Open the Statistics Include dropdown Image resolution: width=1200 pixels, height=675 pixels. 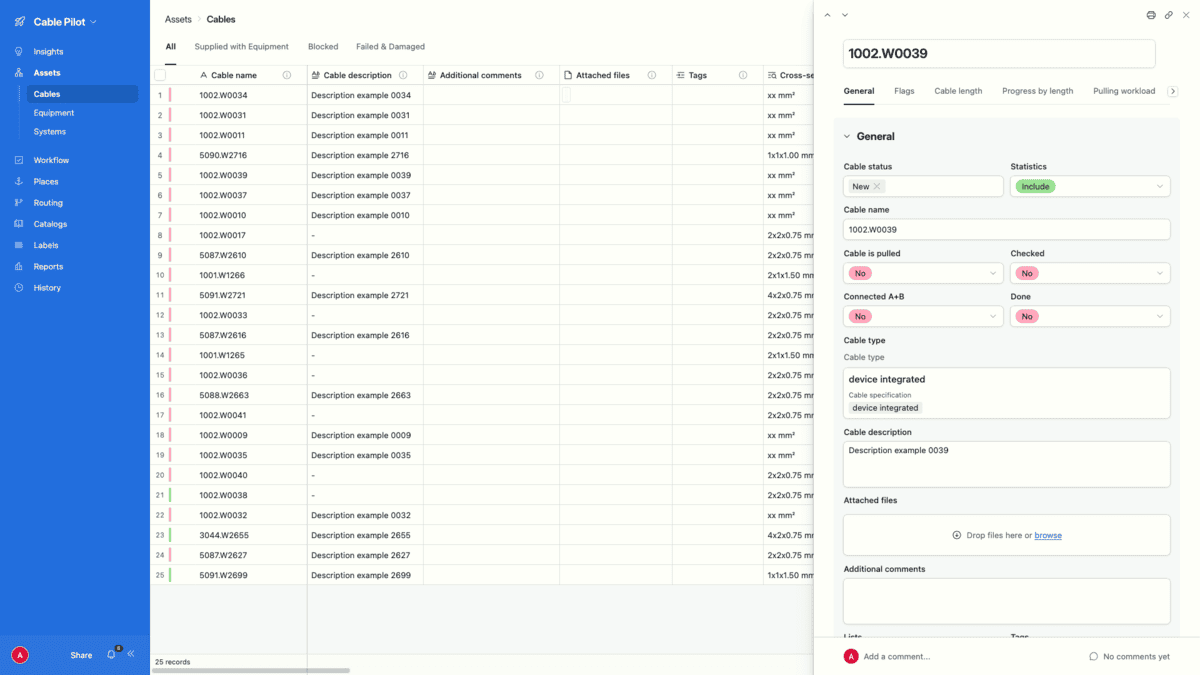[1090, 186]
